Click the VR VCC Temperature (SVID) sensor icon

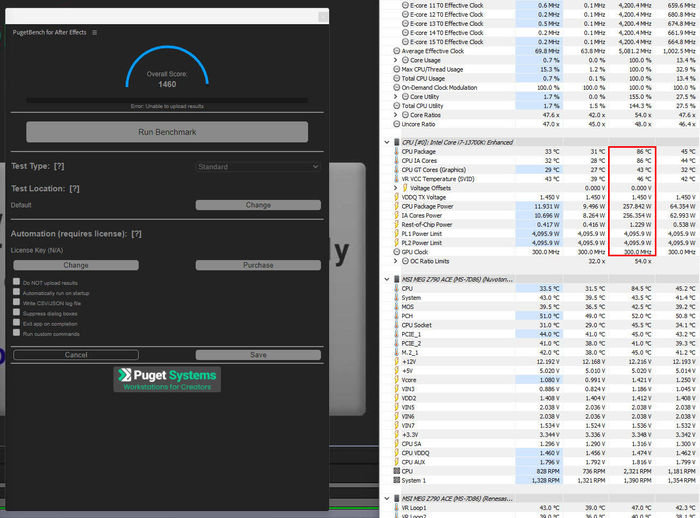click(396, 179)
